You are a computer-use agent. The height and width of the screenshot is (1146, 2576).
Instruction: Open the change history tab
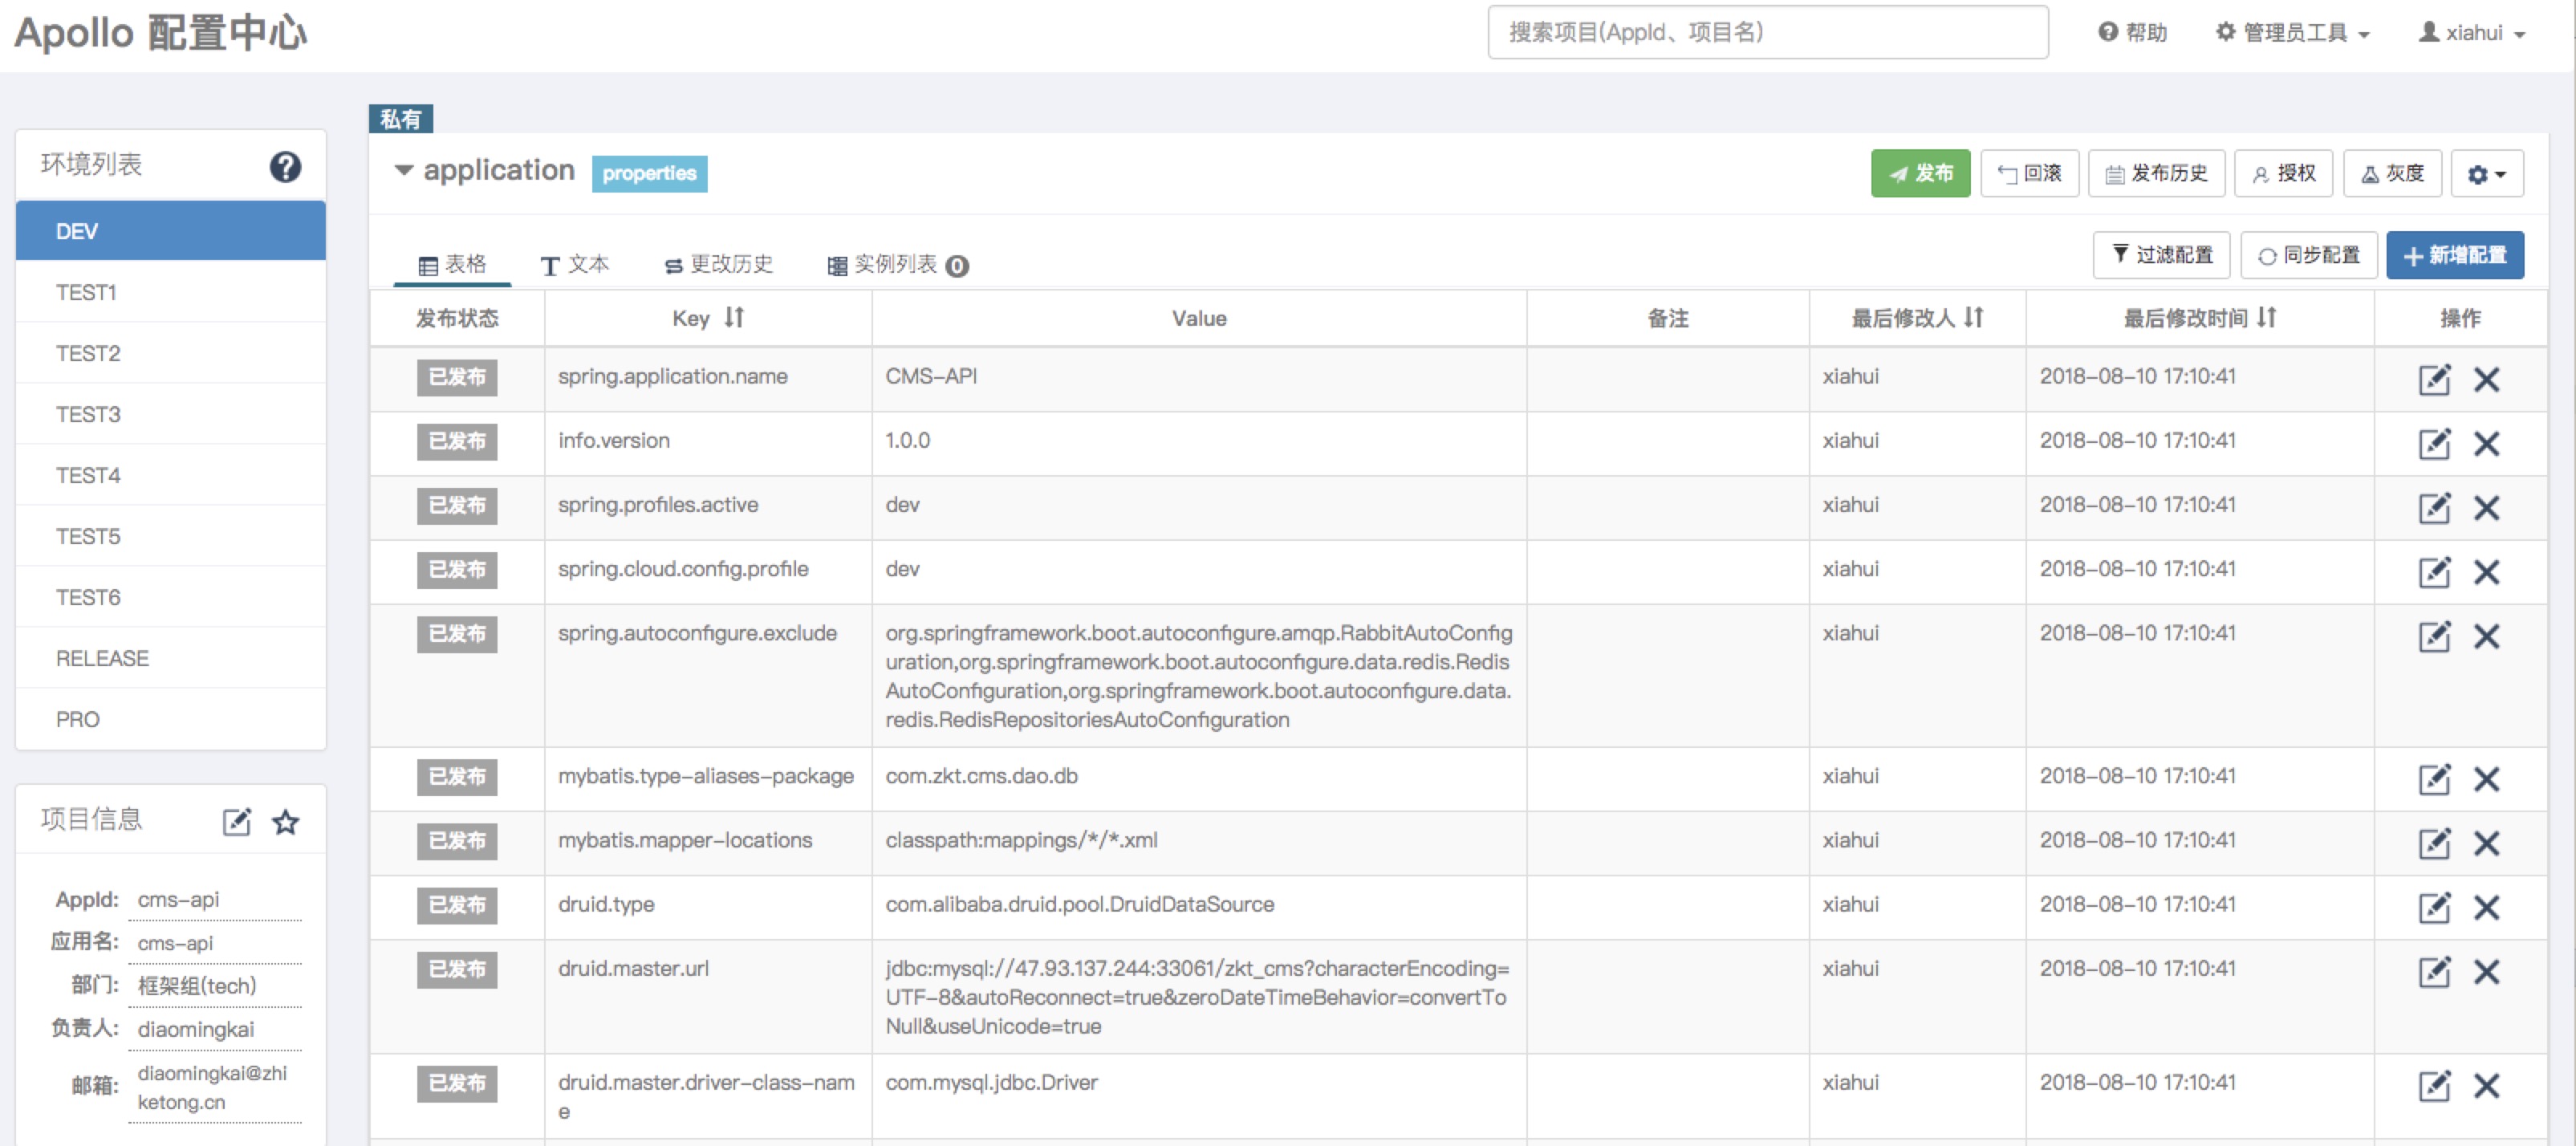[718, 264]
